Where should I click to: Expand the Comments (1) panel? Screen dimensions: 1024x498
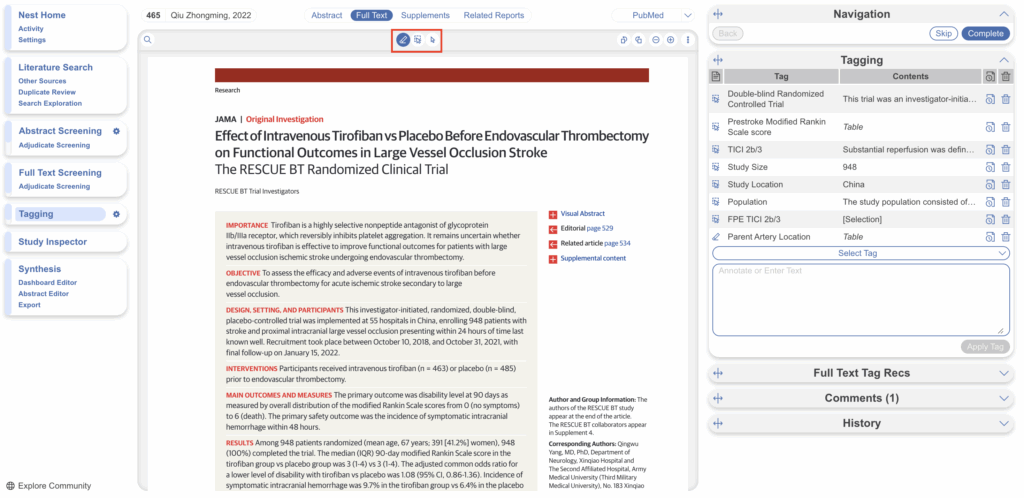[860, 398]
